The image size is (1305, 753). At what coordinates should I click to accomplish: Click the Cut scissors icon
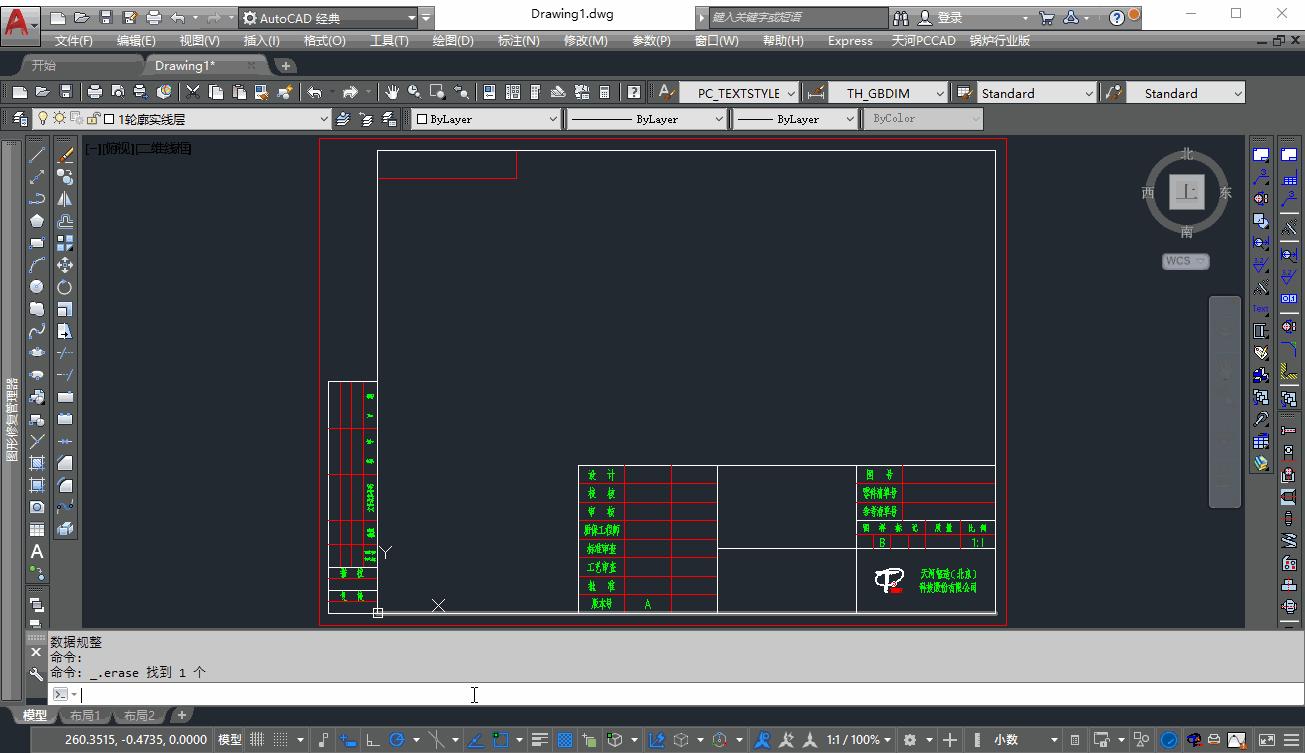(x=193, y=92)
